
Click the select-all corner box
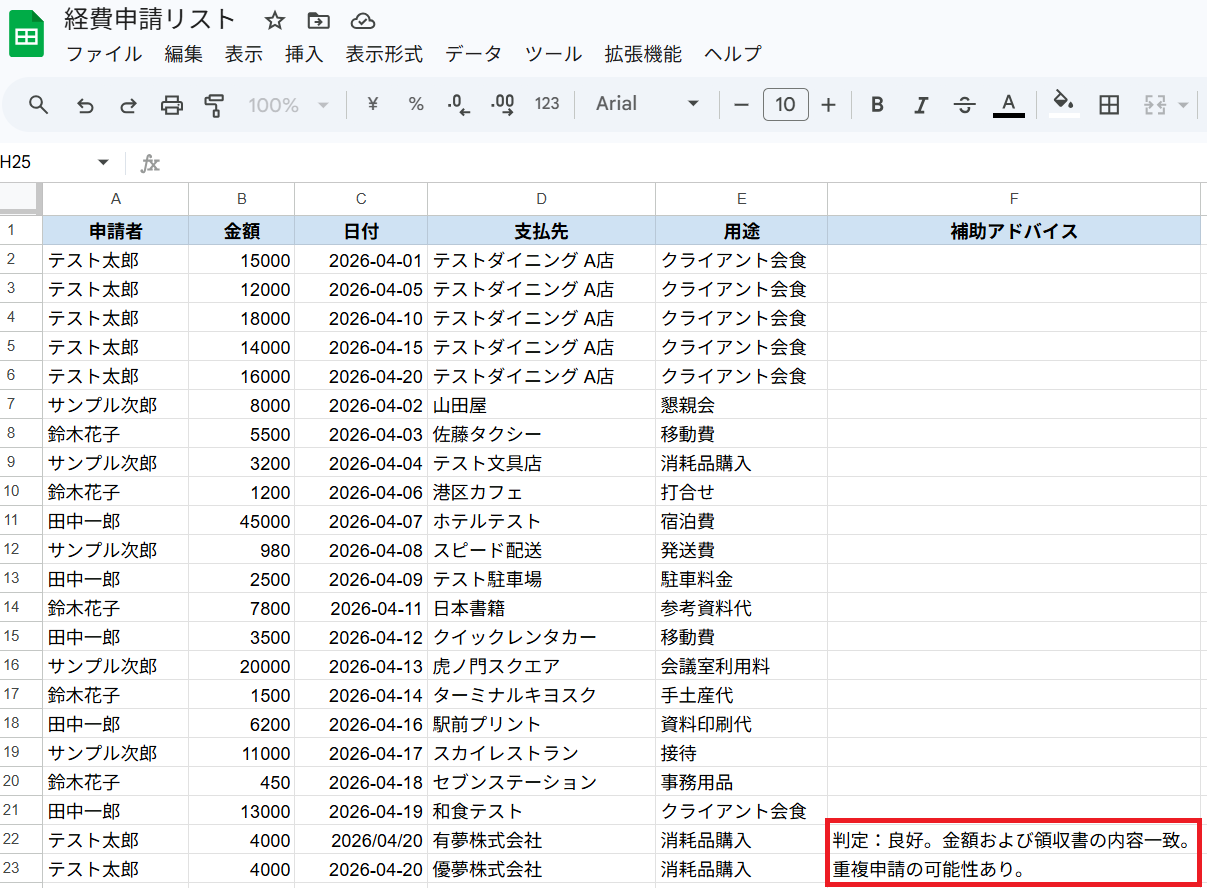pos(20,198)
